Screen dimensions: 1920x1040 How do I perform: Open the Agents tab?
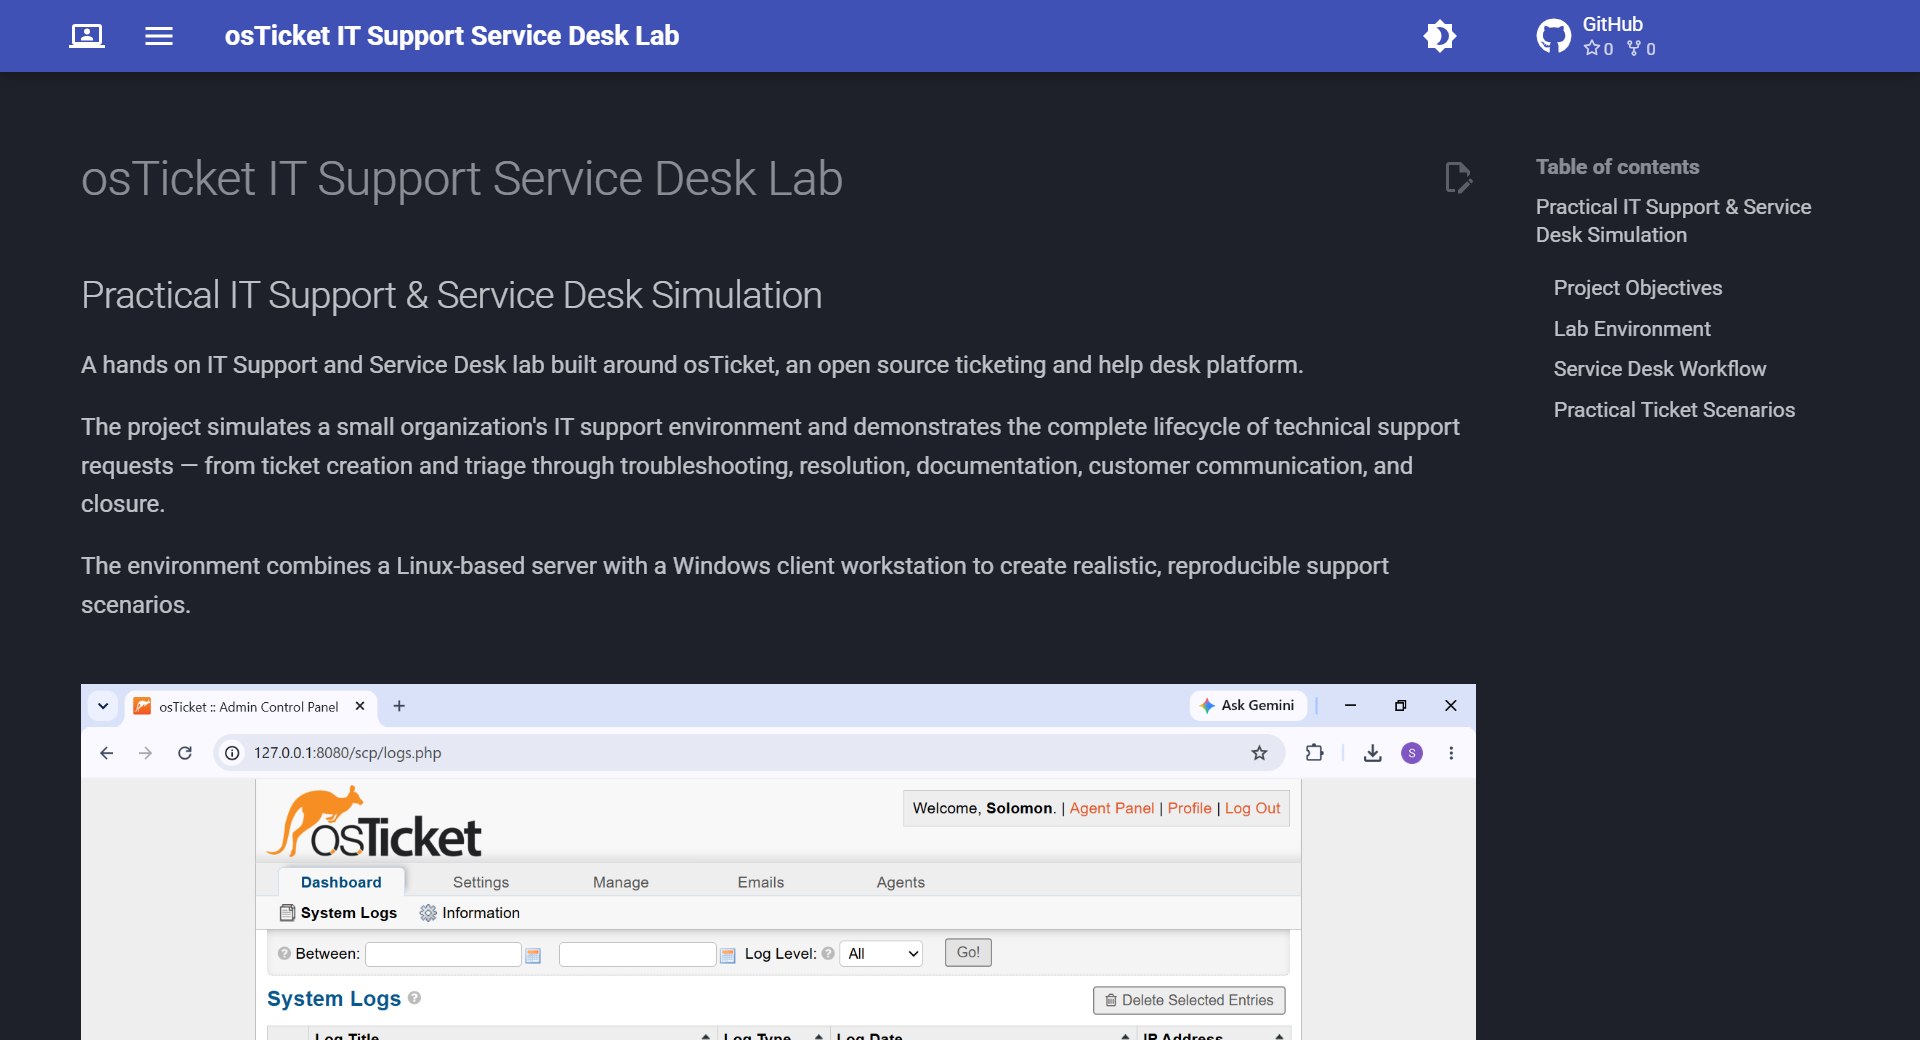(x=901, y=882)
